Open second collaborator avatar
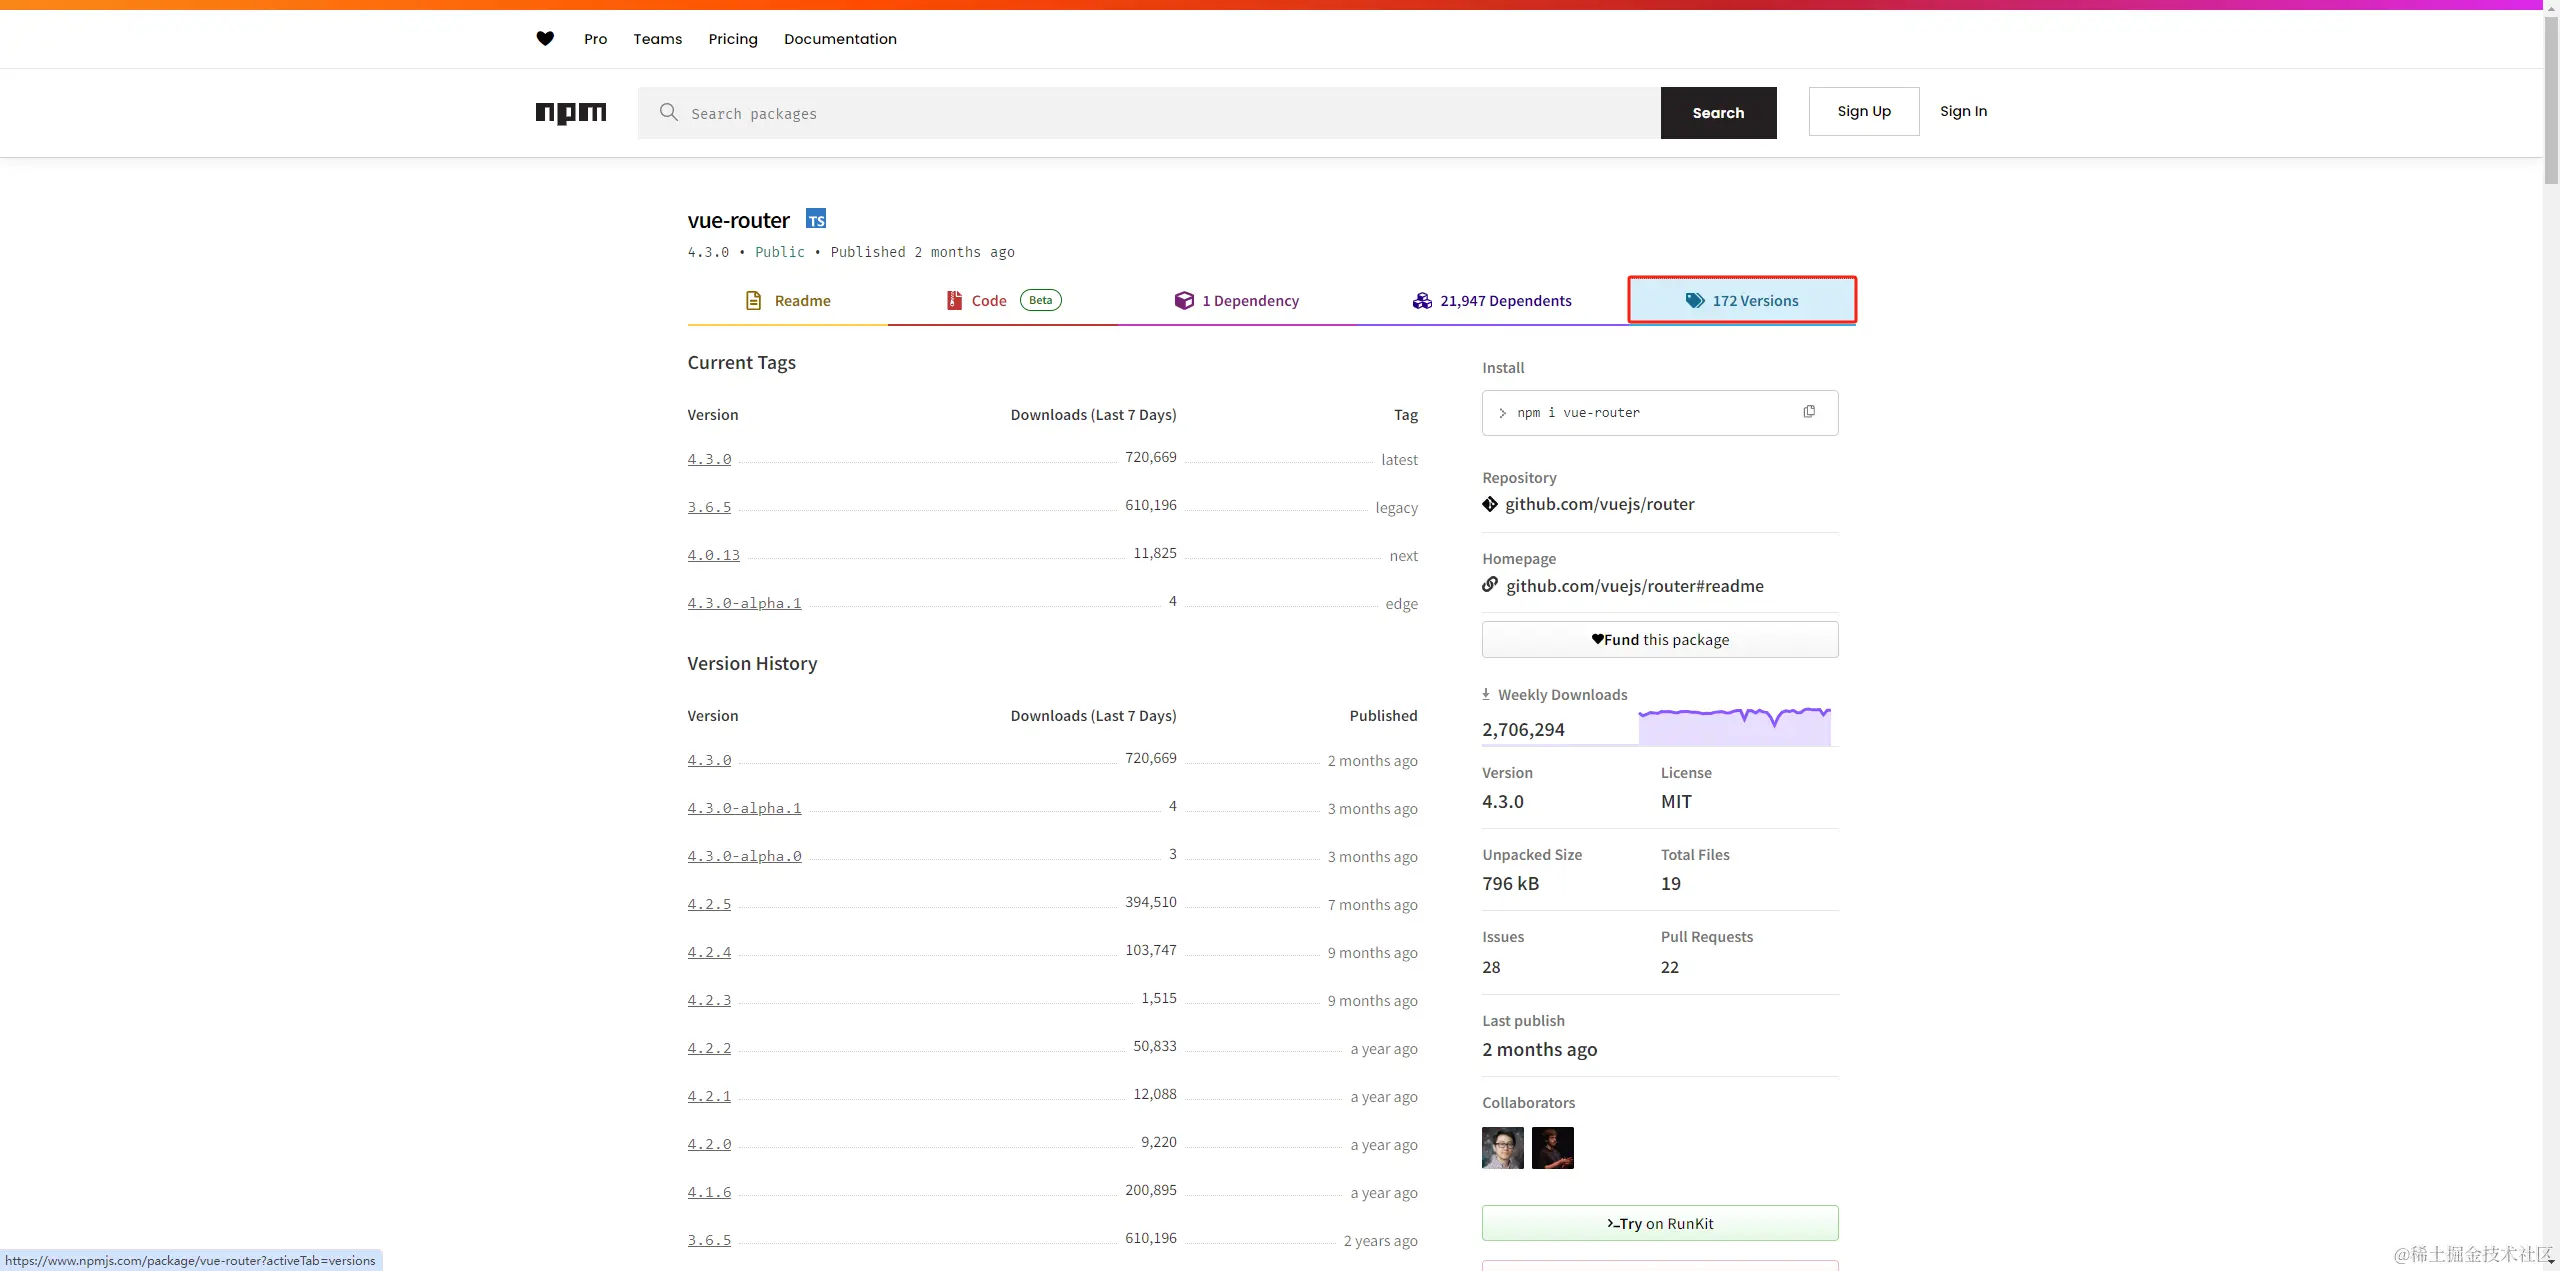This screenshot has height=1271, width=2560. [x=1552, y=1148]
